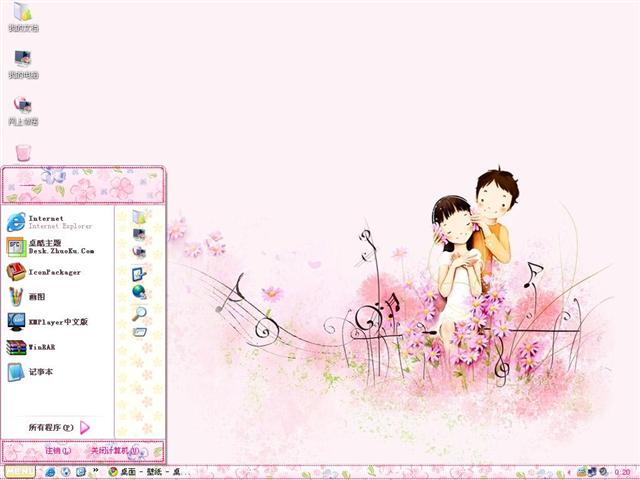640x480 pixels.
Task: Click the round dark system tray icon
Action: pos(603,472)
